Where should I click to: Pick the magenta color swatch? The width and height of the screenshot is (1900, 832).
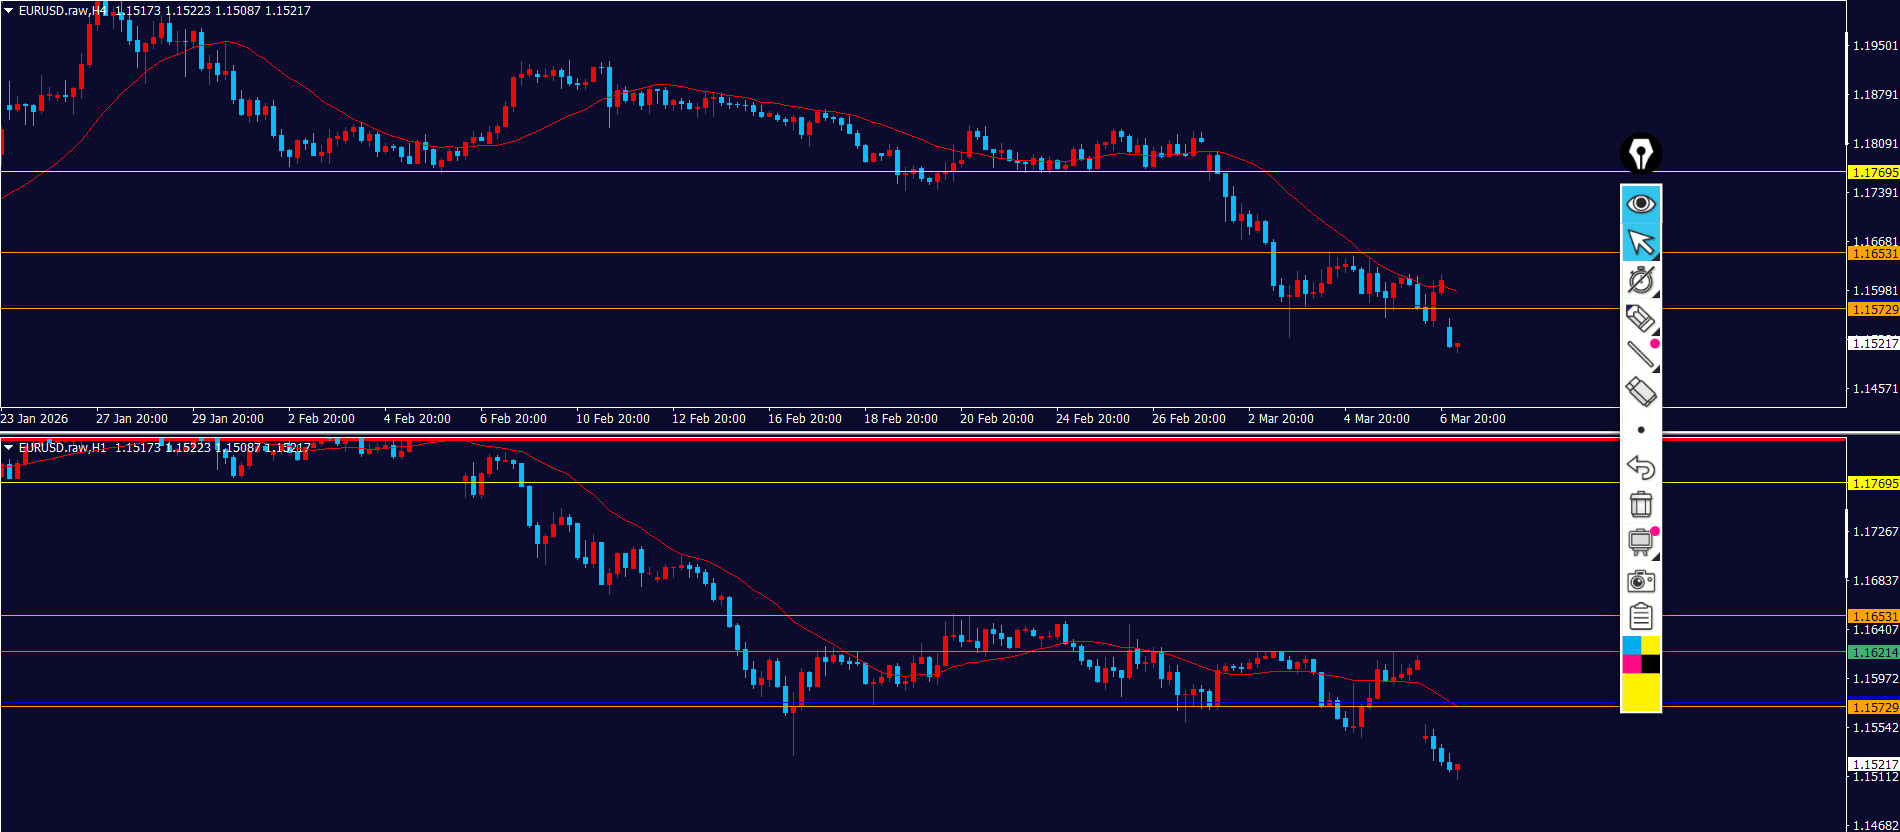pyautogui.click(x=1631, y=664)
